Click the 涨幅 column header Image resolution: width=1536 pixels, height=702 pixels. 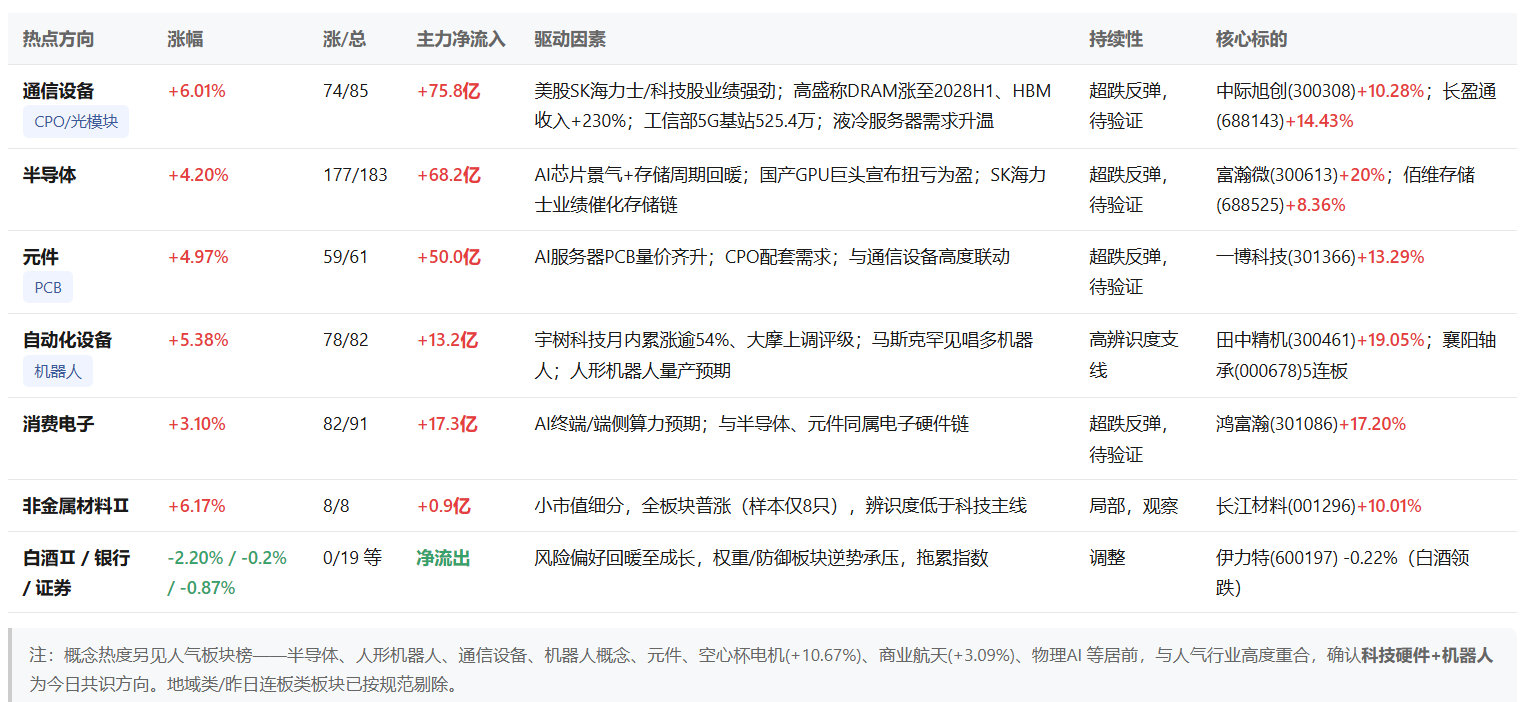185,39
